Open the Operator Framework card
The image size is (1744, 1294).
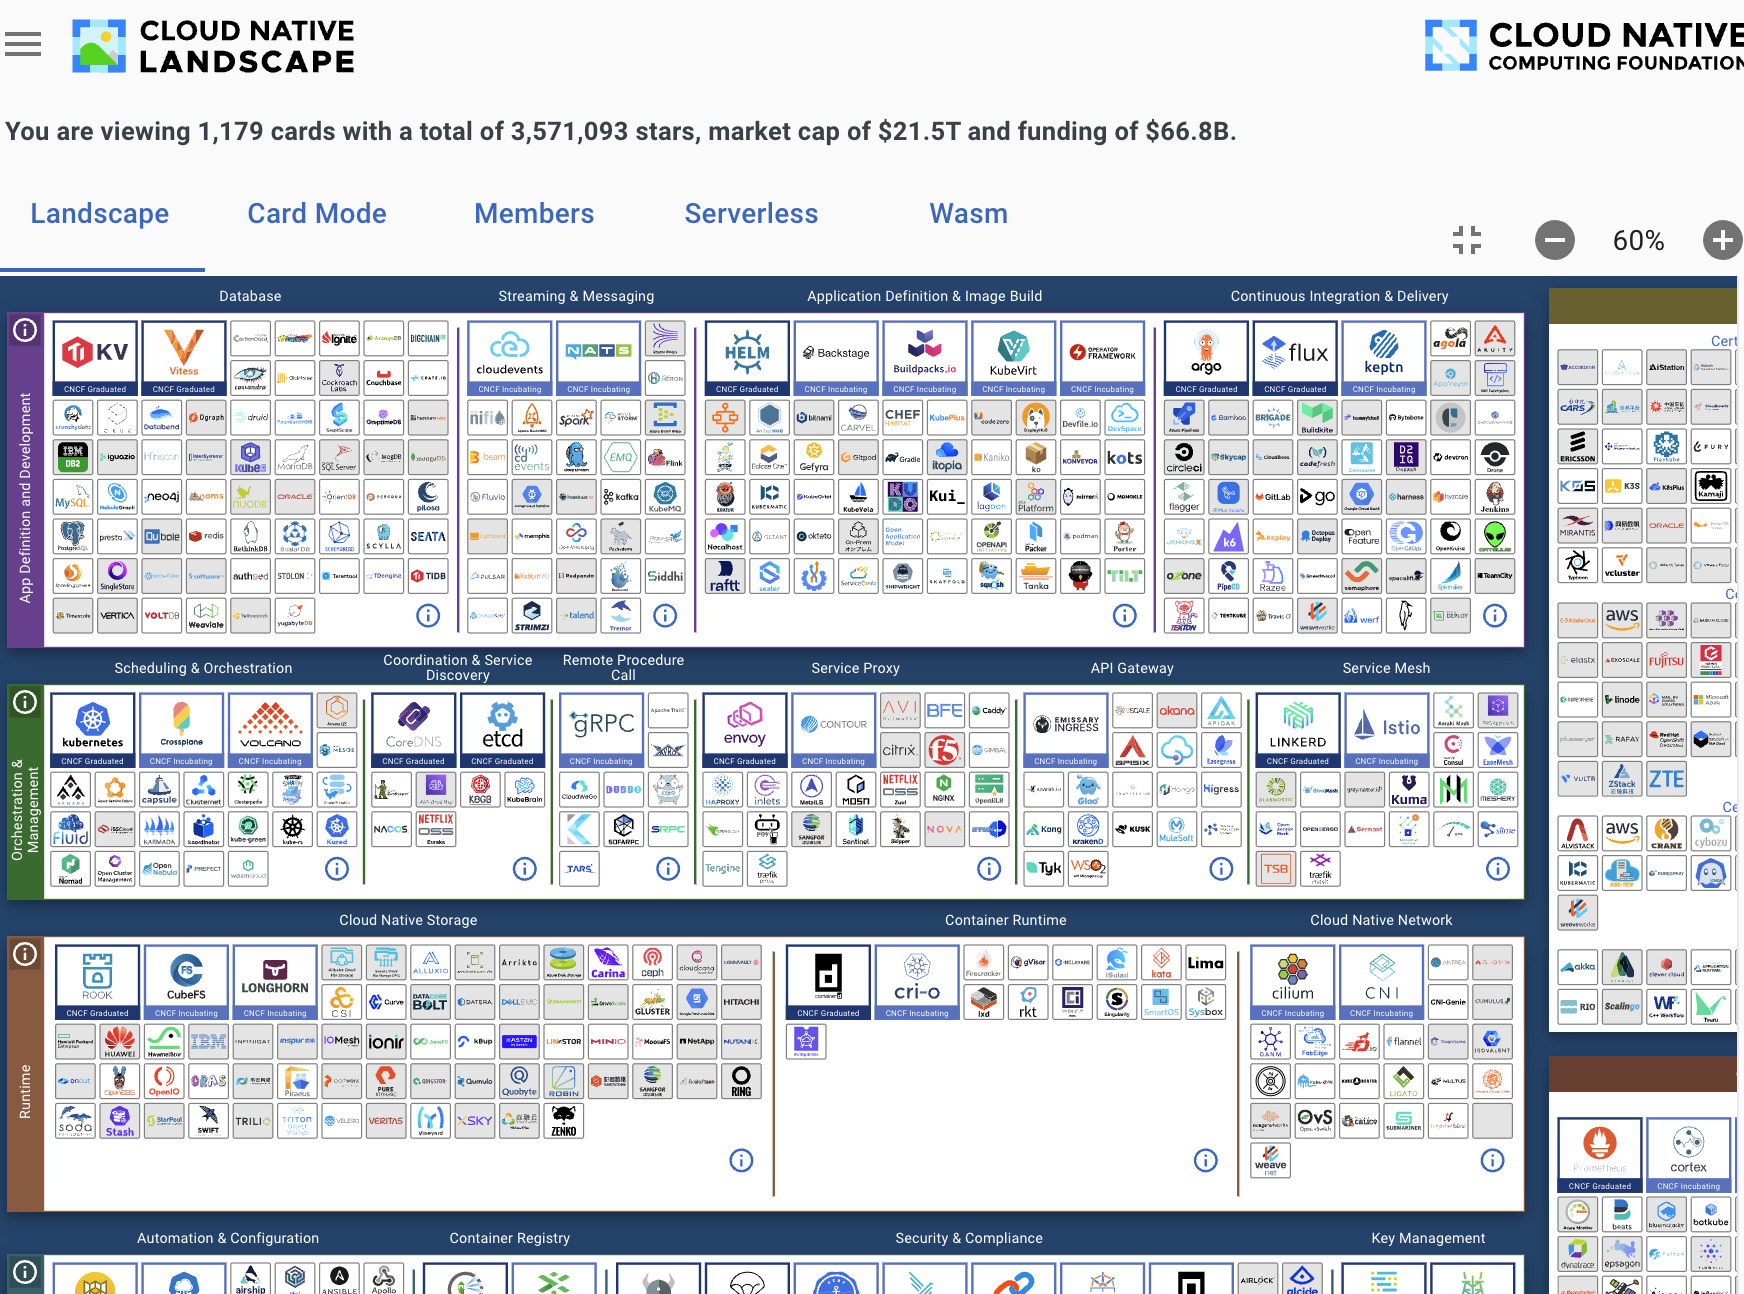tap(1103, 358)
